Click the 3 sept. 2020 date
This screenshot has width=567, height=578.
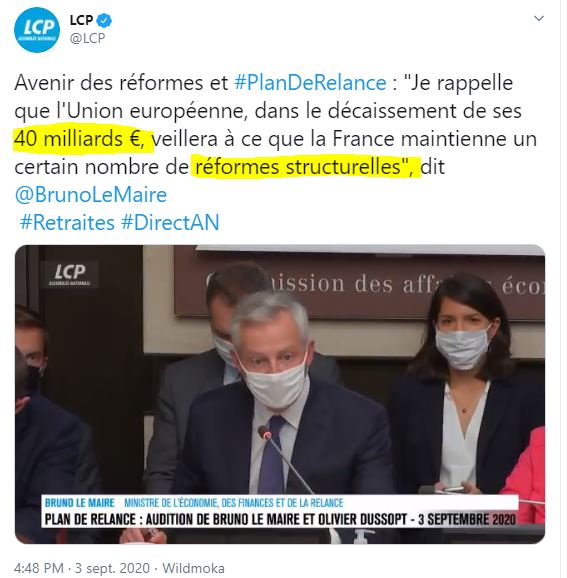[112, 568]
